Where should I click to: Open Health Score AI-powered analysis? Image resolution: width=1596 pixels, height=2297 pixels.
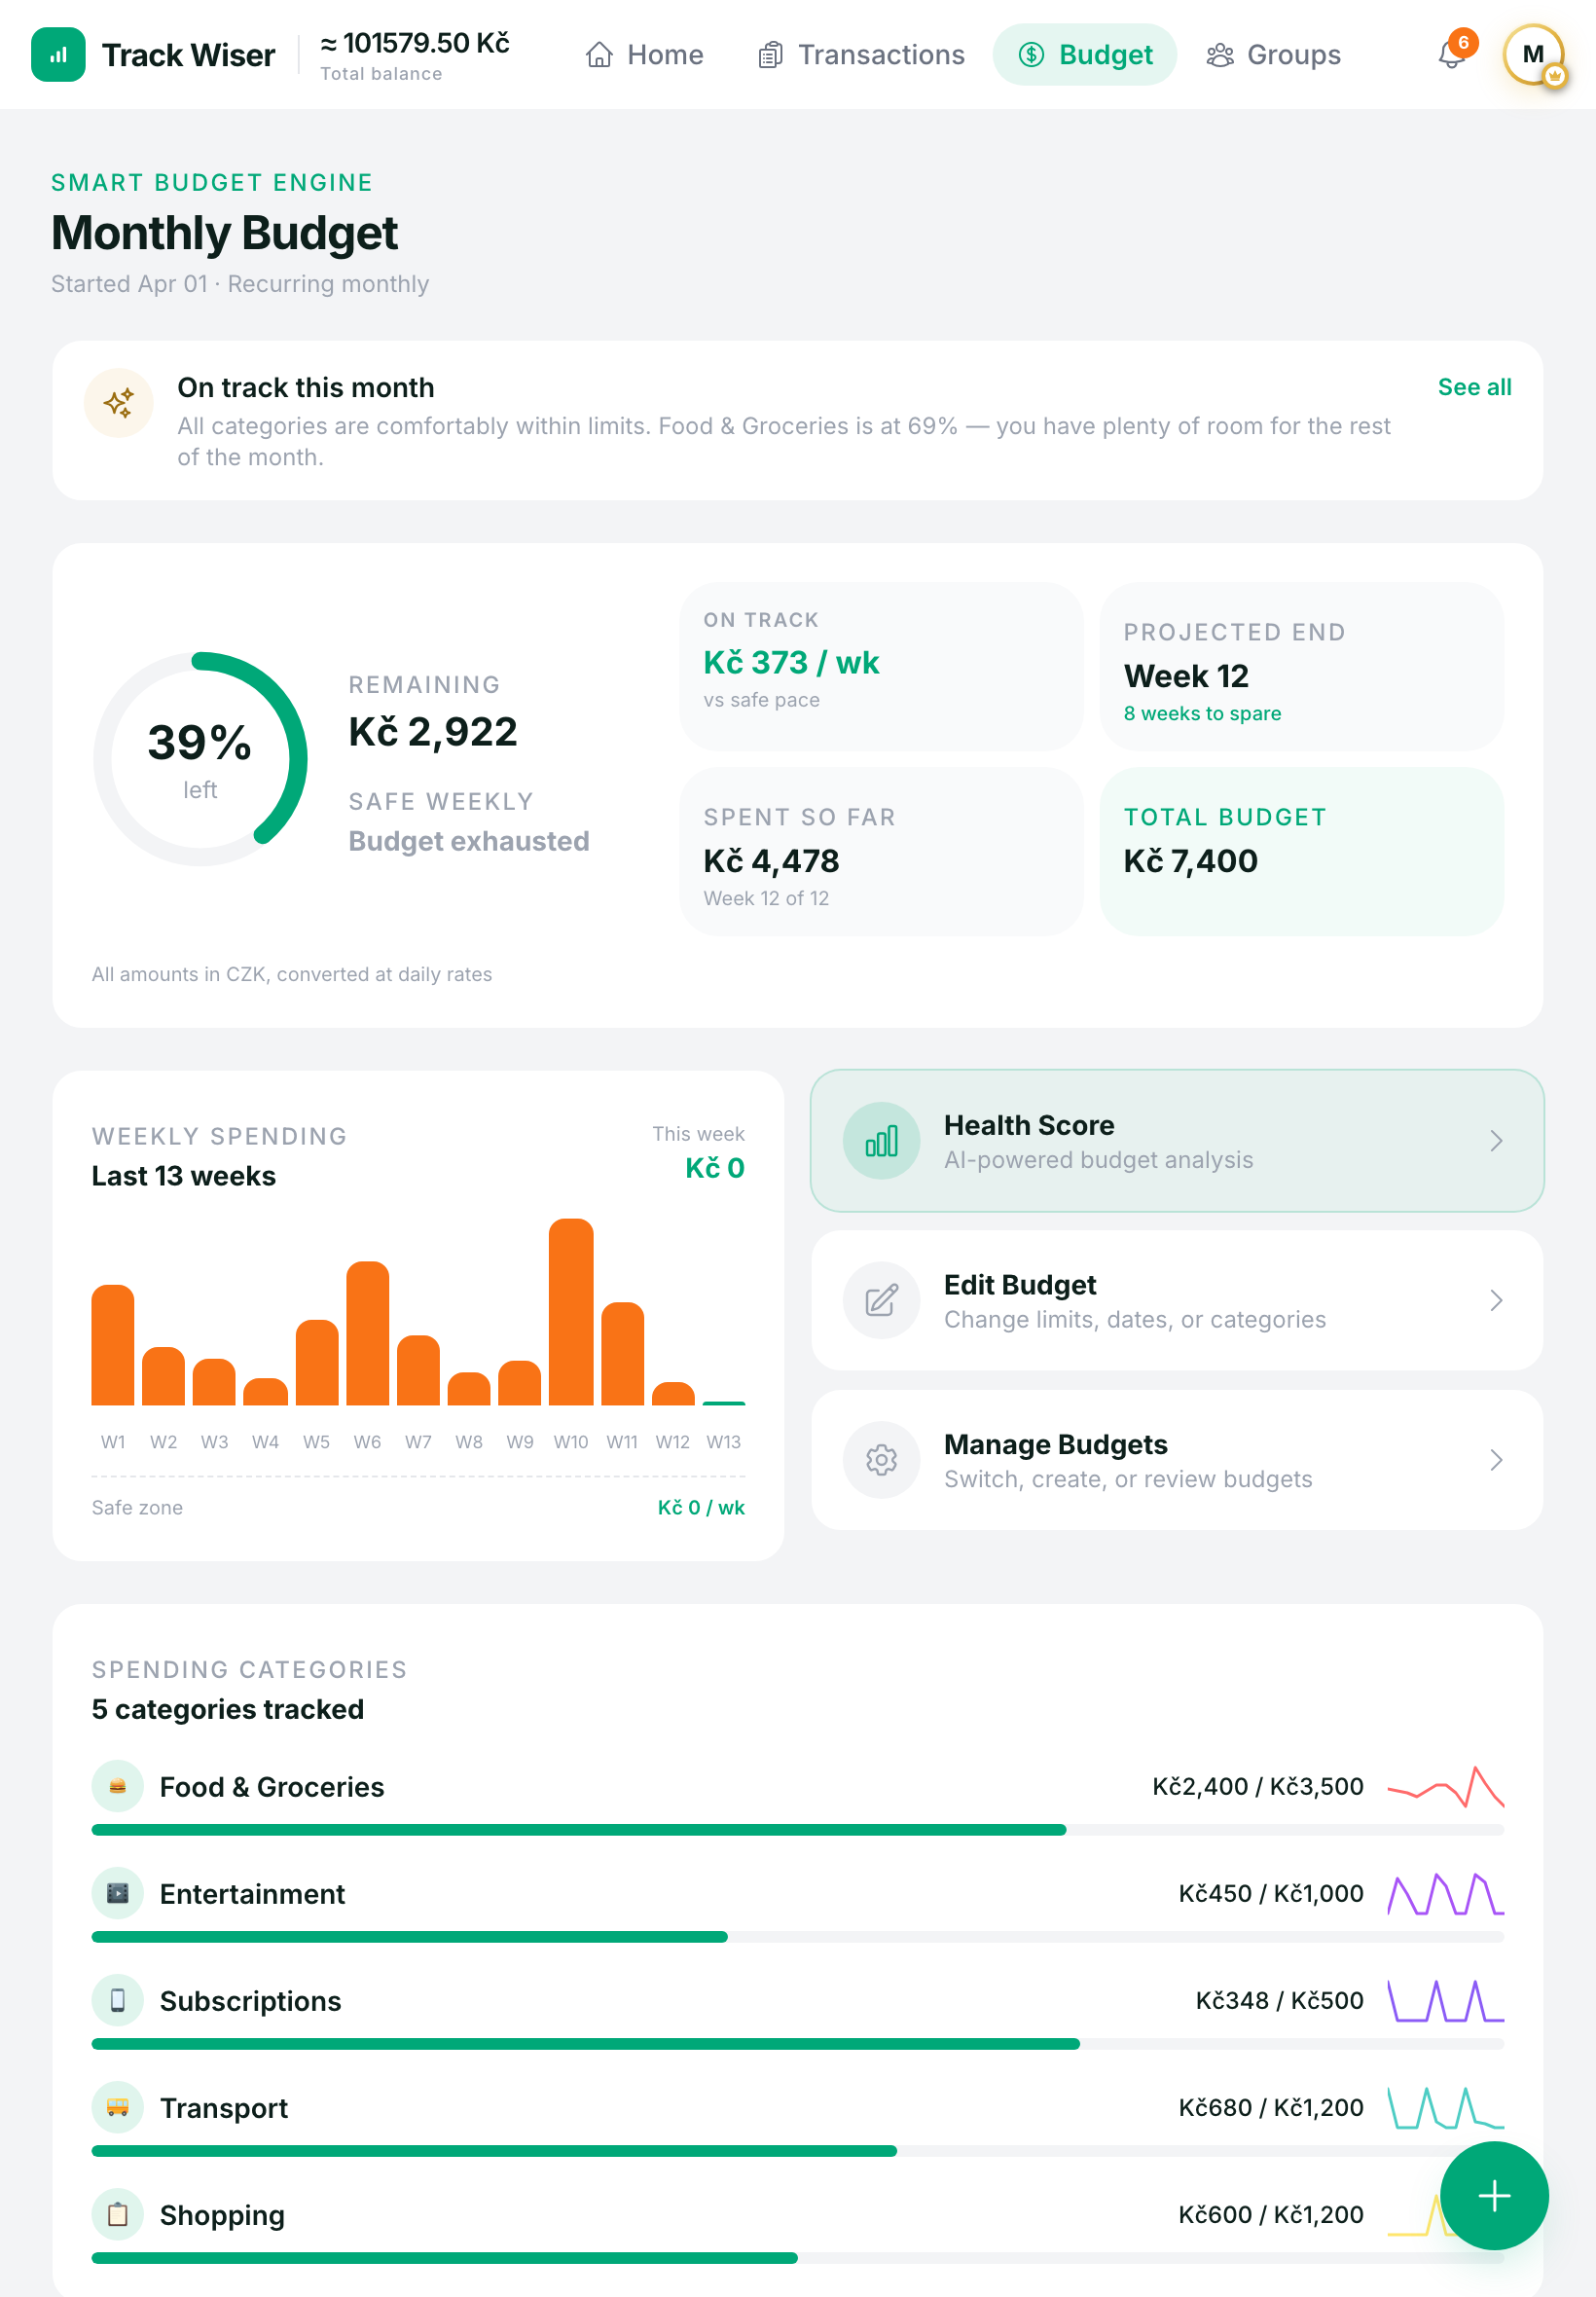tap(1177, 1141)
